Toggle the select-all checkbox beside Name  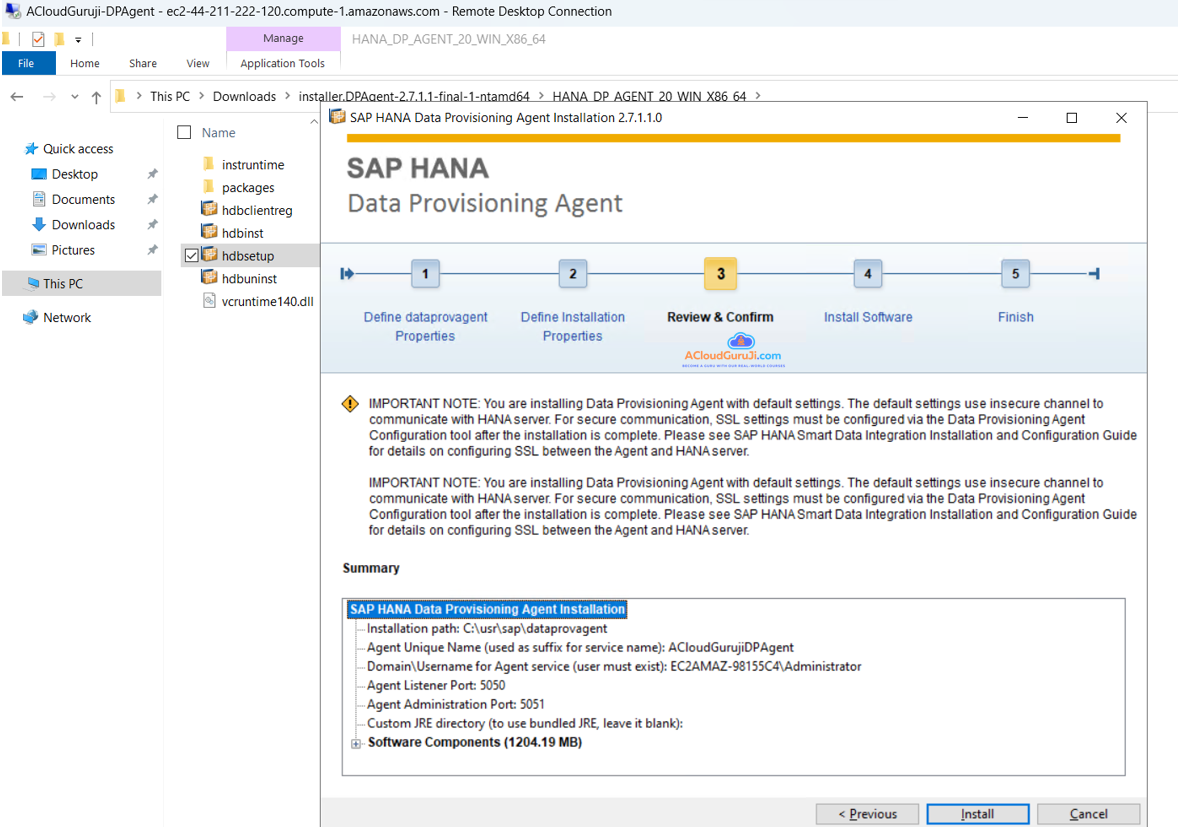[x=184, y=132]
